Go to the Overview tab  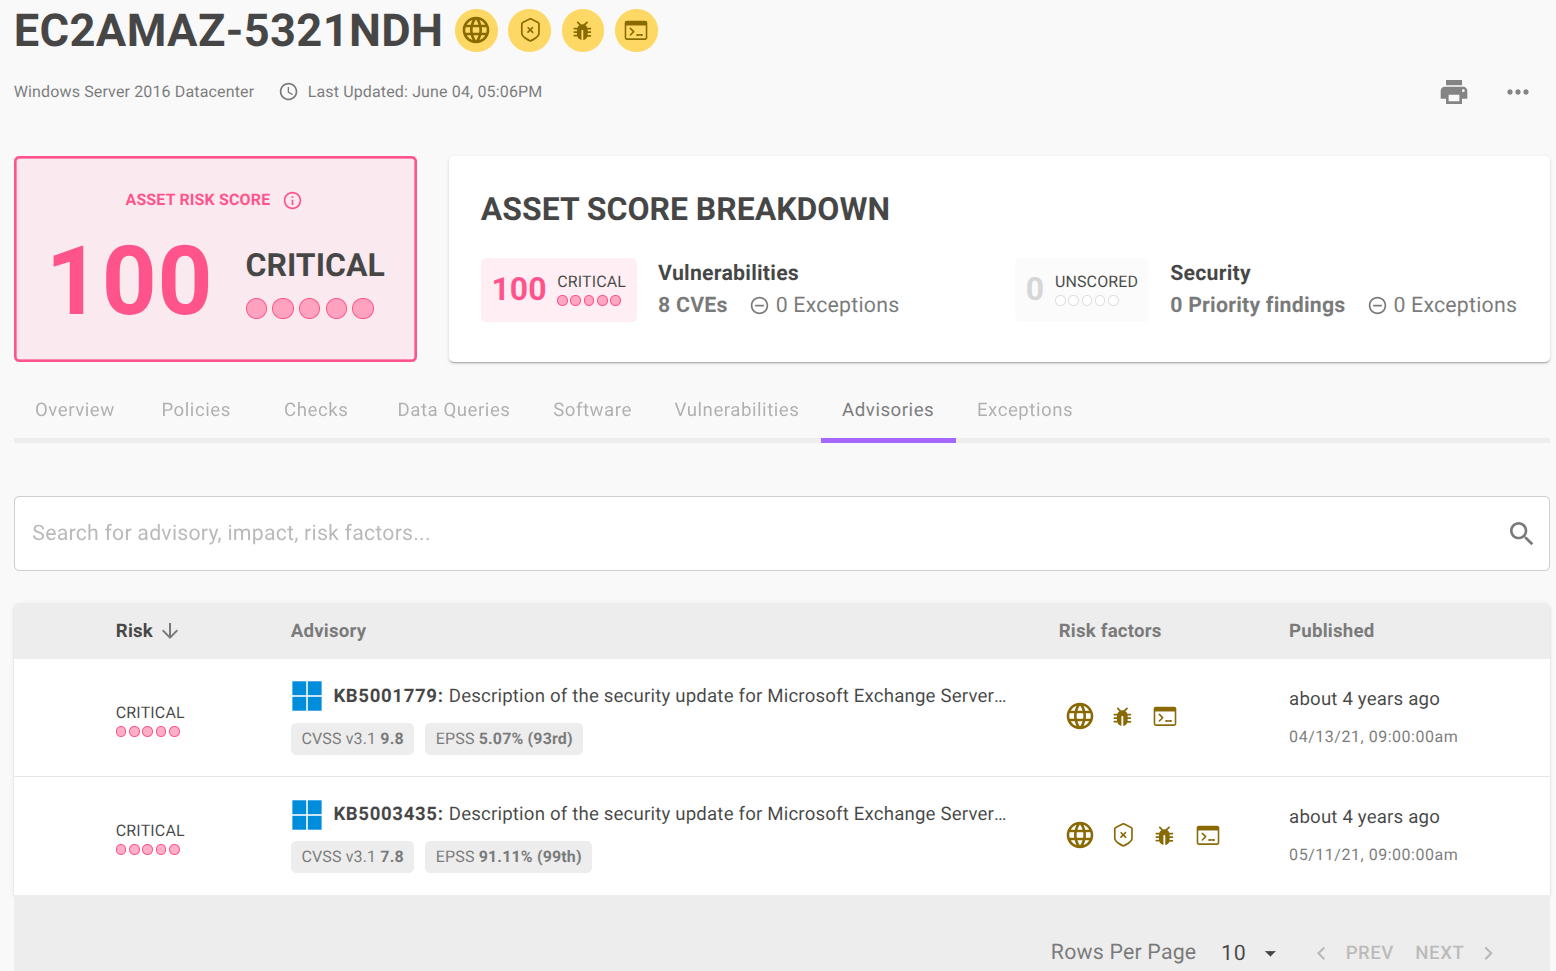click(x=74, y=410)
